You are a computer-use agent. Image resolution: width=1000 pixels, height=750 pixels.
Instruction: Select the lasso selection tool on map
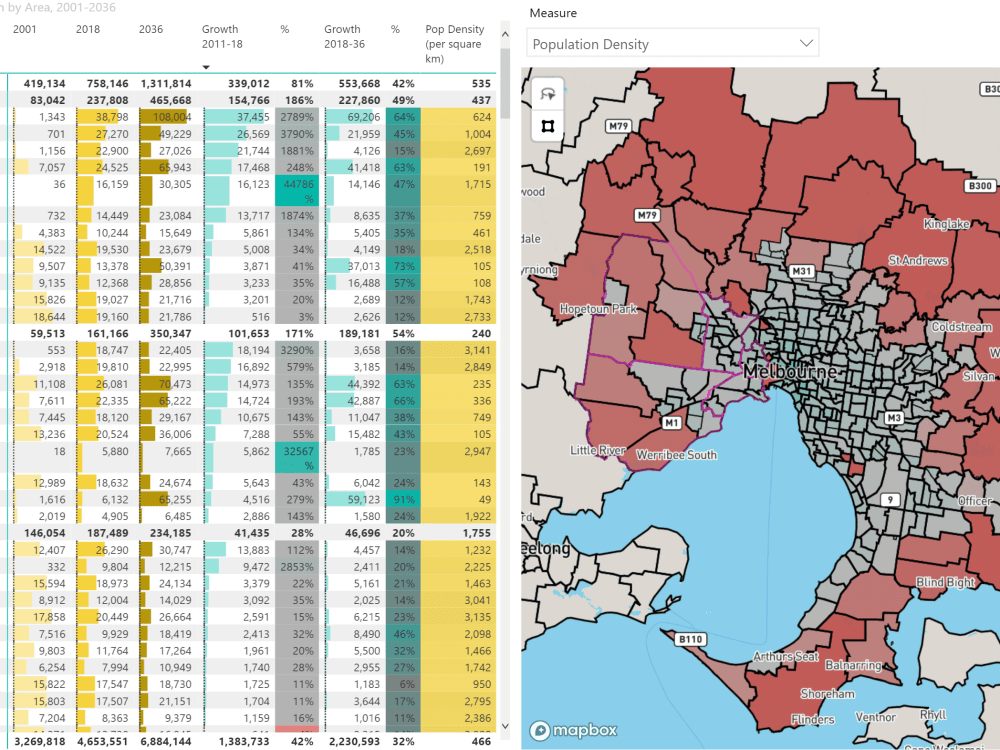click(x=547, y=94)
